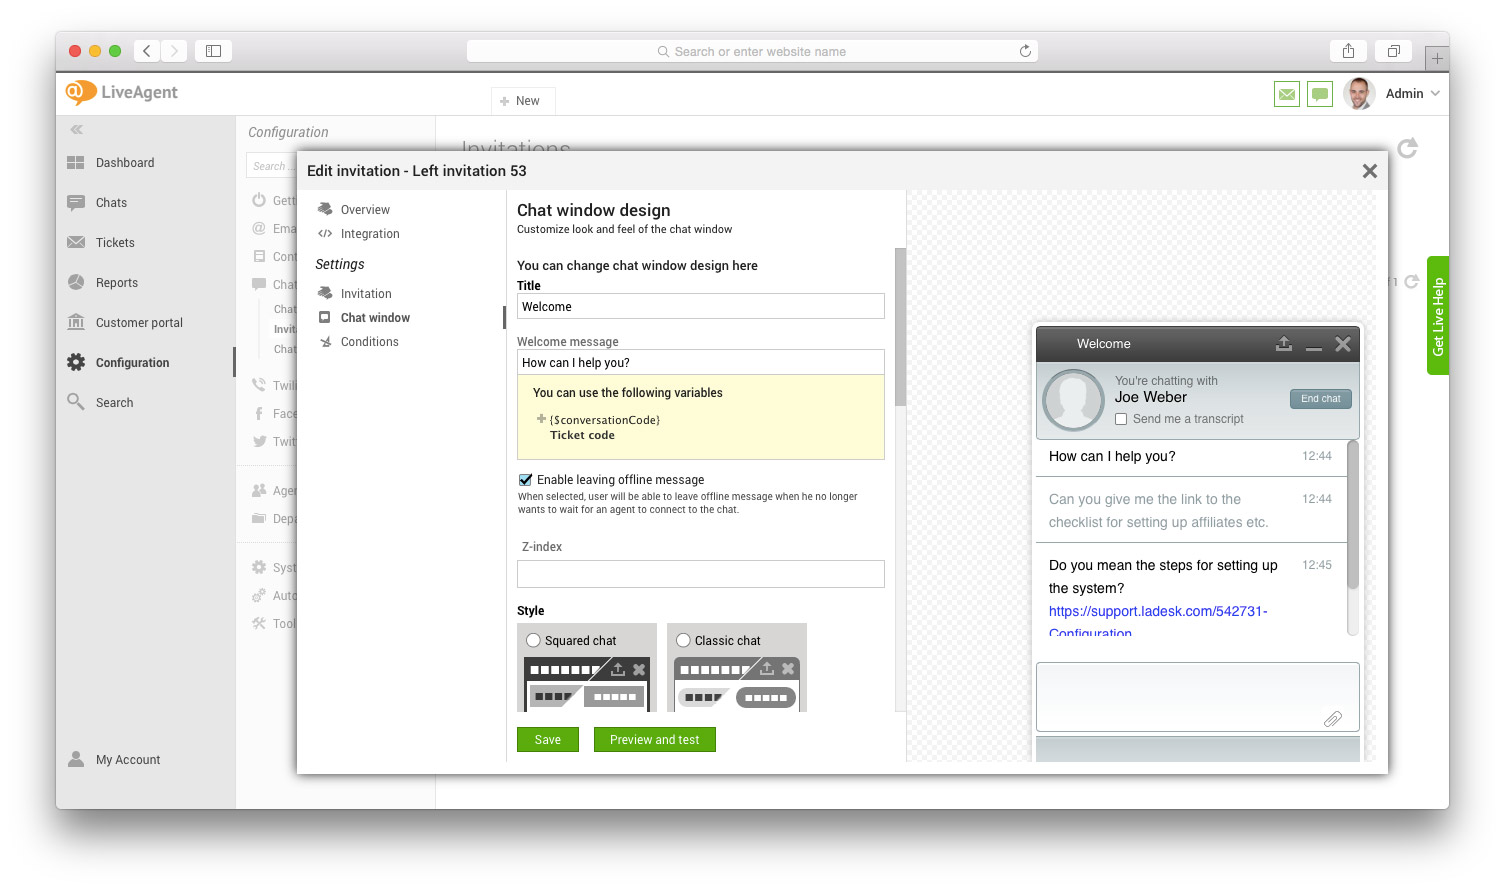1505x889 pixels.
Task: Save the chat window design
Action: (548, 740)
